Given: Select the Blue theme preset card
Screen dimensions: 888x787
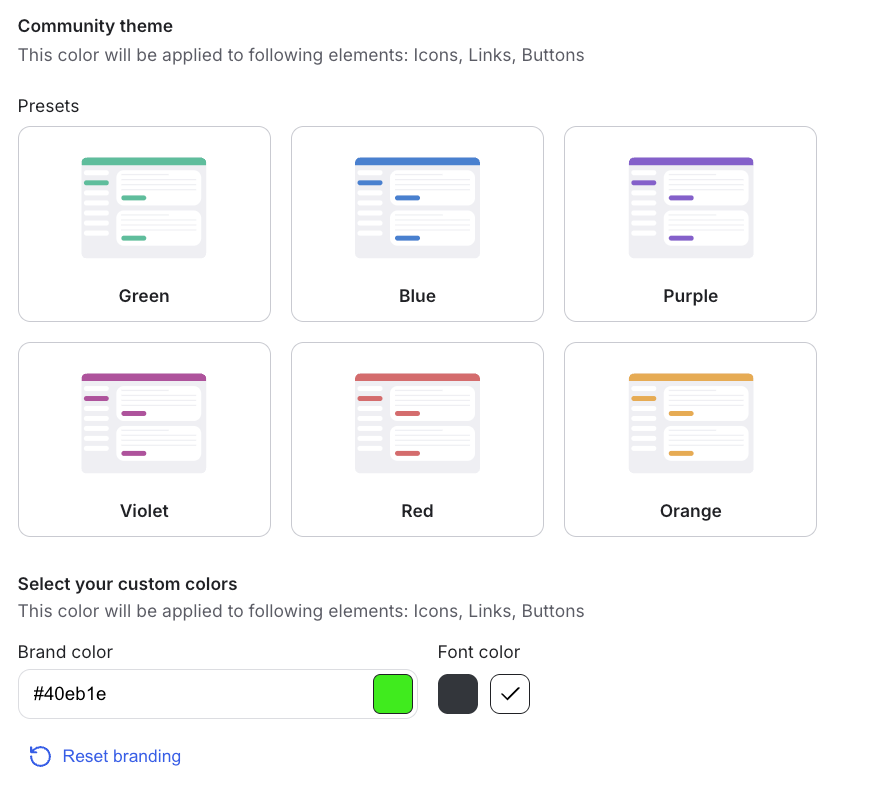Looking at the screenshot, I should click(x=417, y=224).
